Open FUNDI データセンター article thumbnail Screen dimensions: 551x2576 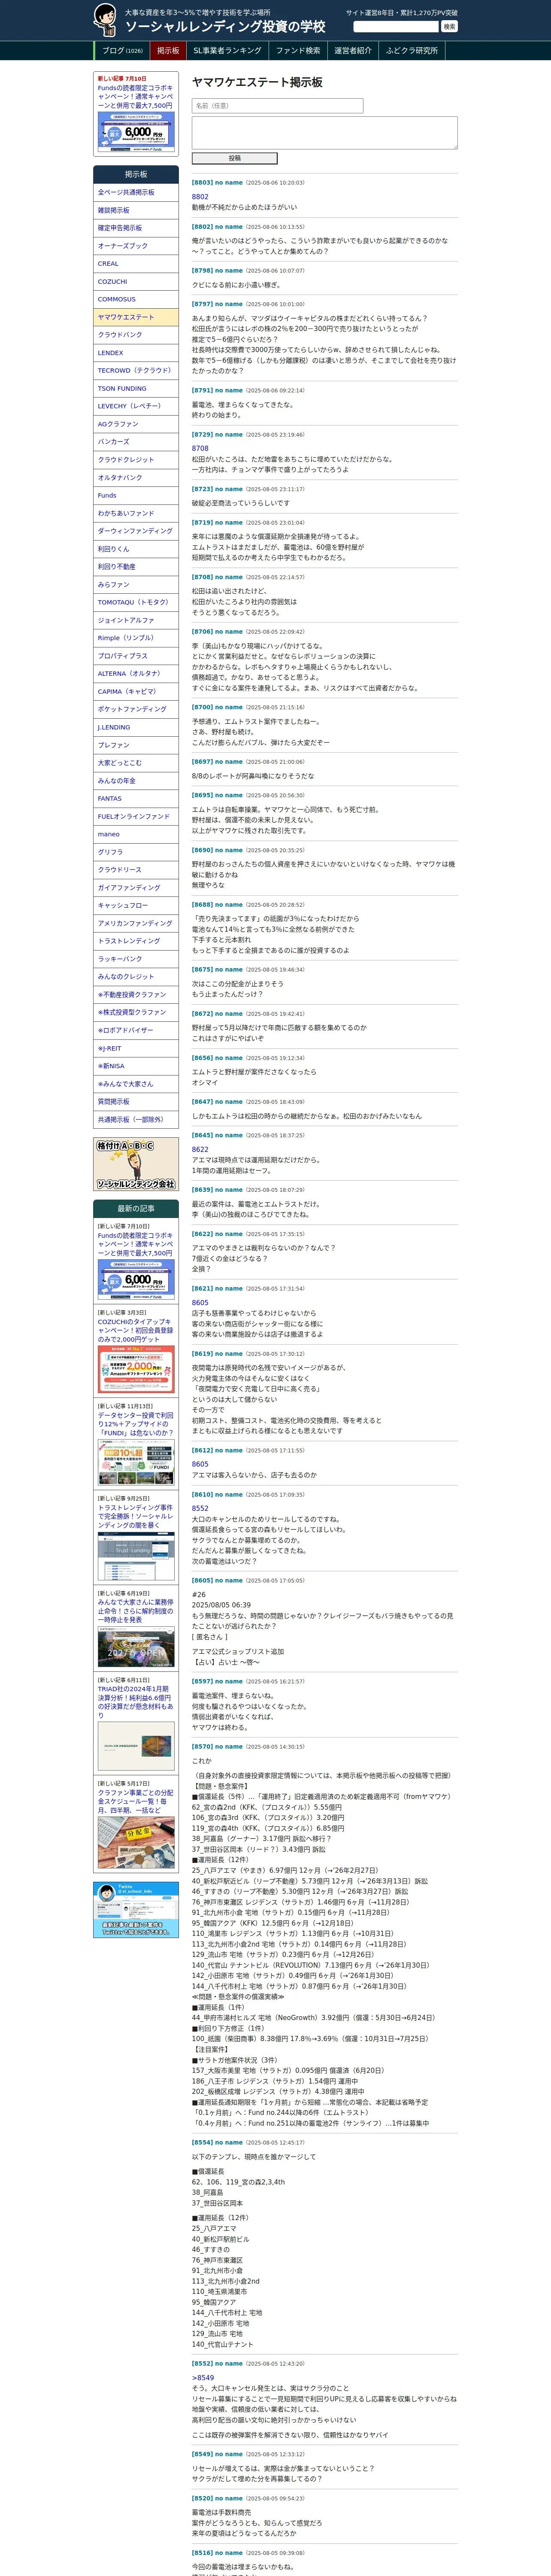[x=136, y=1462]
